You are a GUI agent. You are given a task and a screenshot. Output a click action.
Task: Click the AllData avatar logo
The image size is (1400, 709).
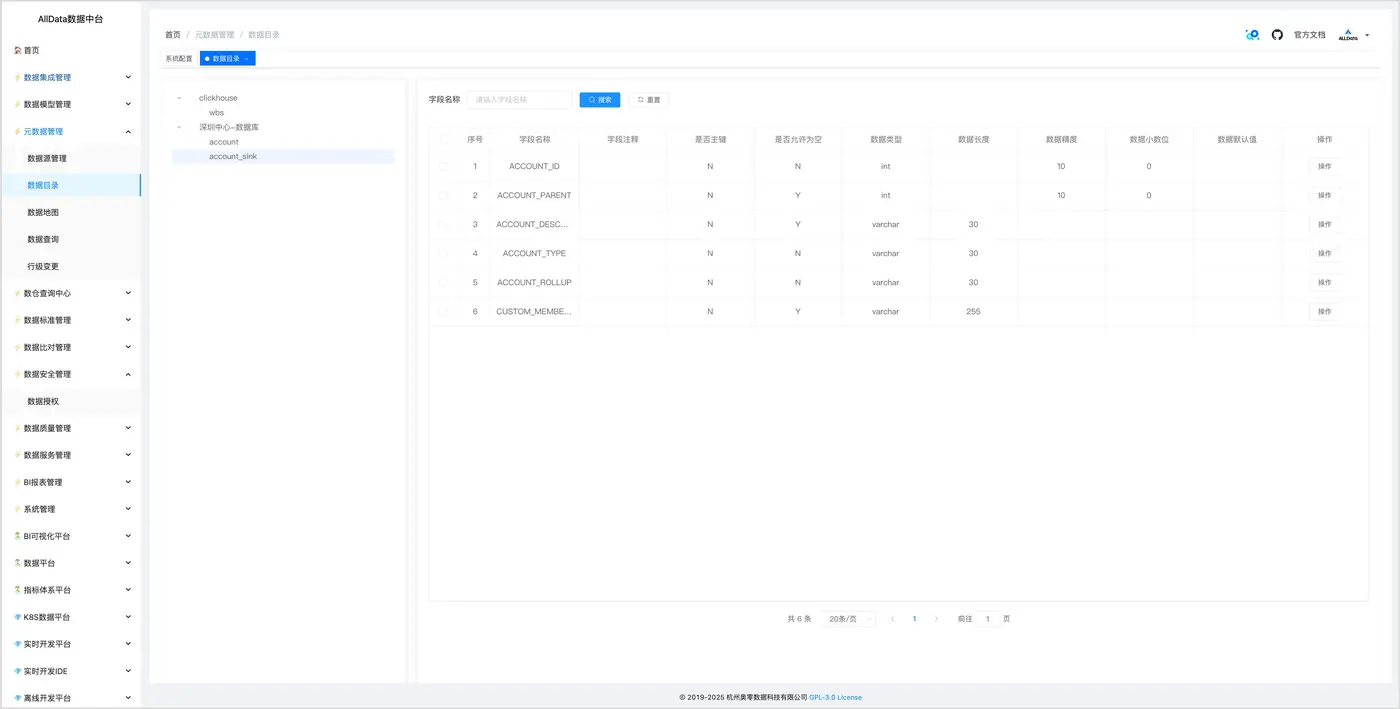1348,35
